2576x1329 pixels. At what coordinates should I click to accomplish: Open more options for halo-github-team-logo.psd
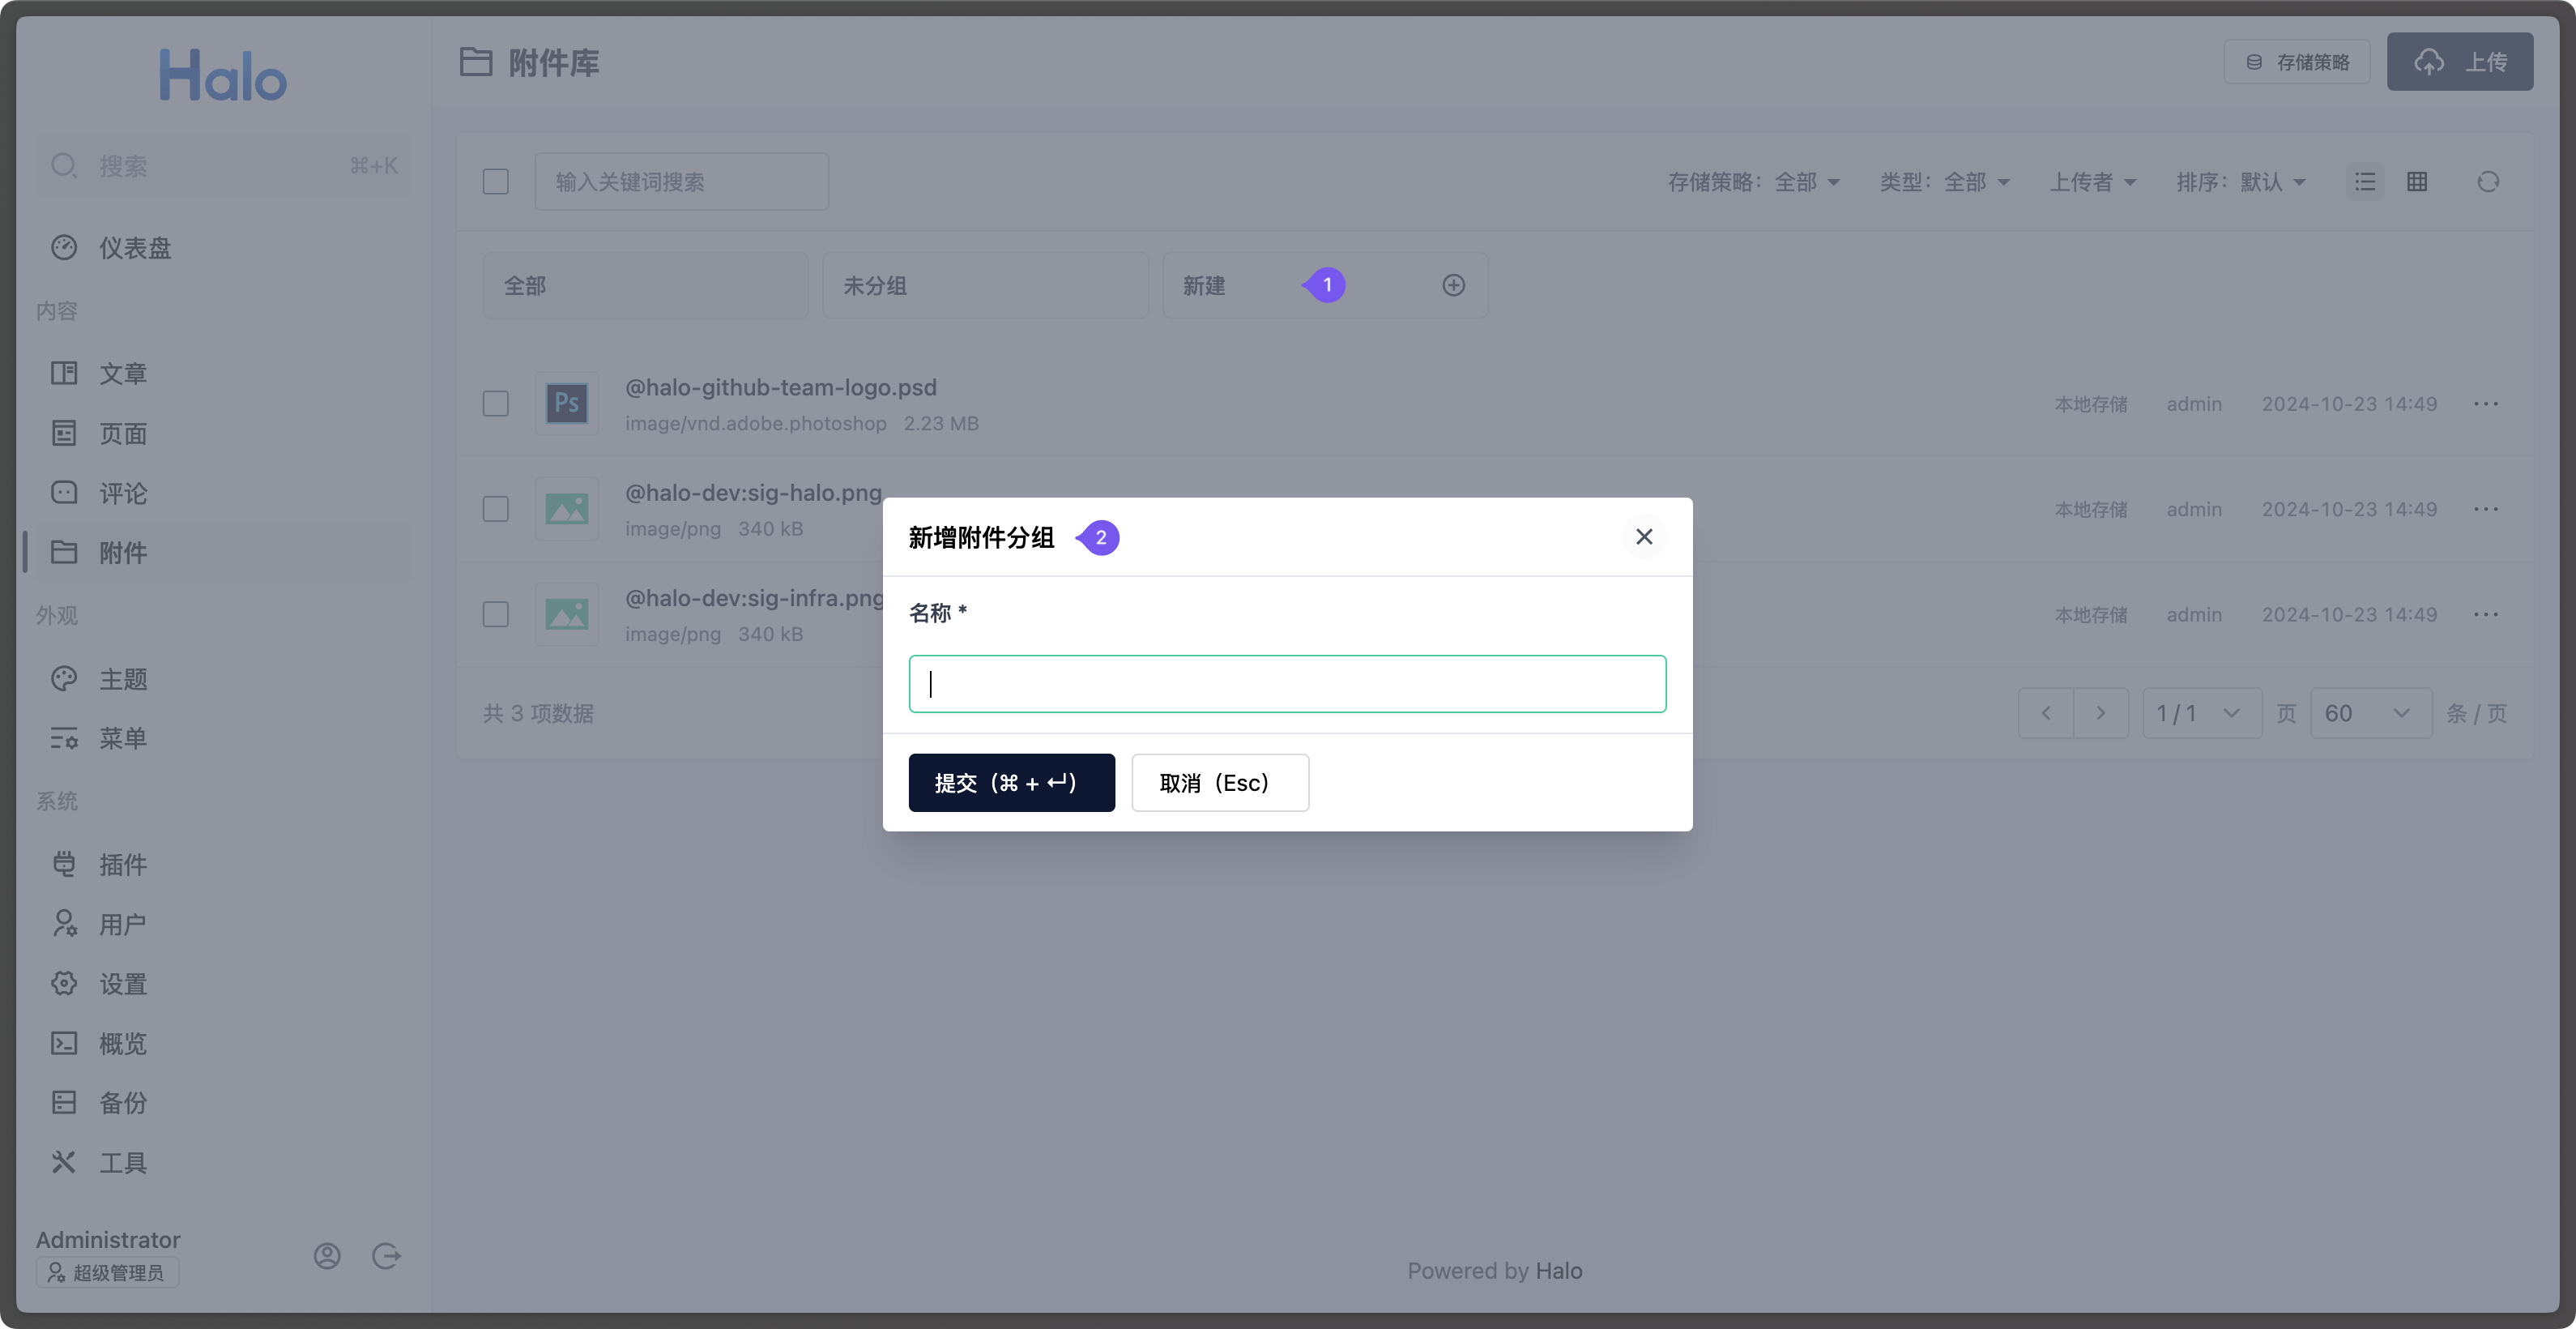[2486, 404]
